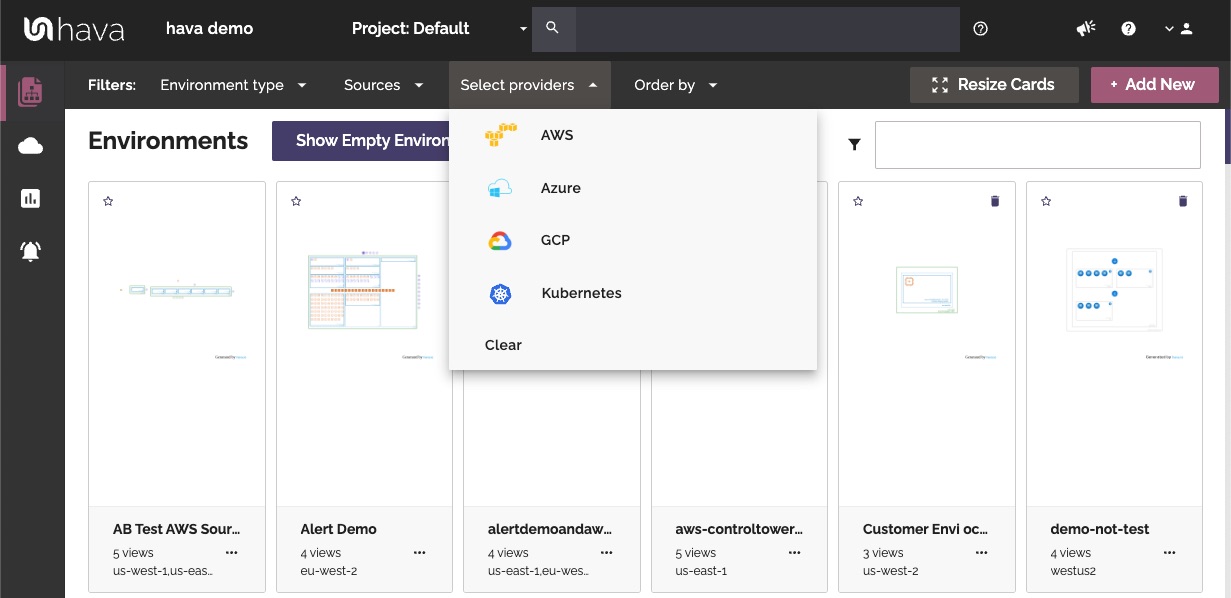Star the Alert Demo environment
Viewport: 1231px width, 598px height.
click(x=296, y=201)
